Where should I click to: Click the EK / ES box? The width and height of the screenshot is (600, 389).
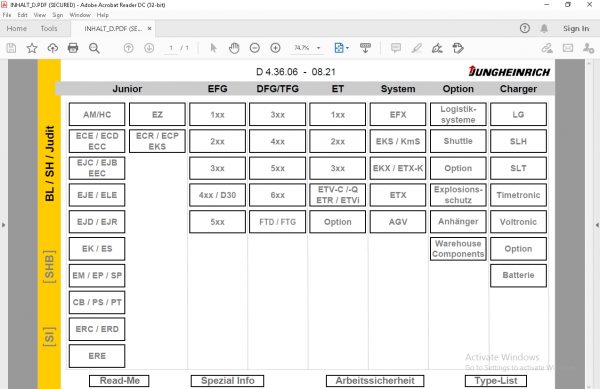coord(97,249)
